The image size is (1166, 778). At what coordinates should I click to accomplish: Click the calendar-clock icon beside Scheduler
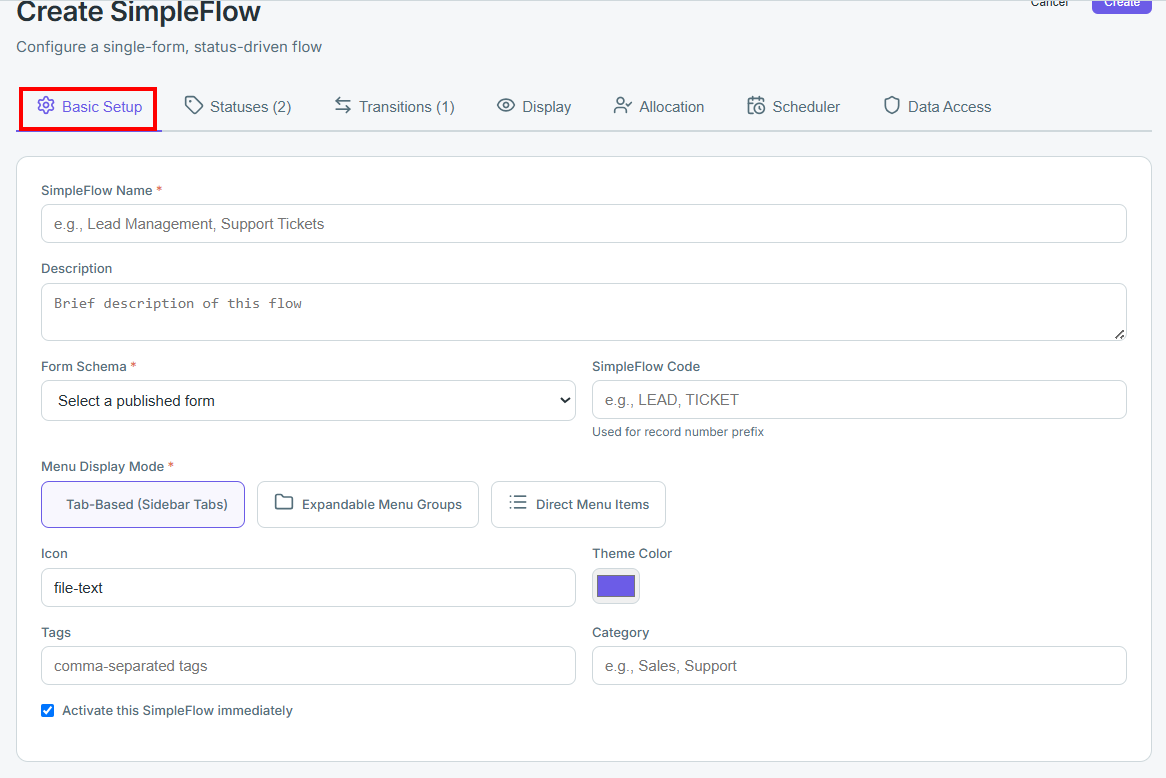[x=756, y=106]
